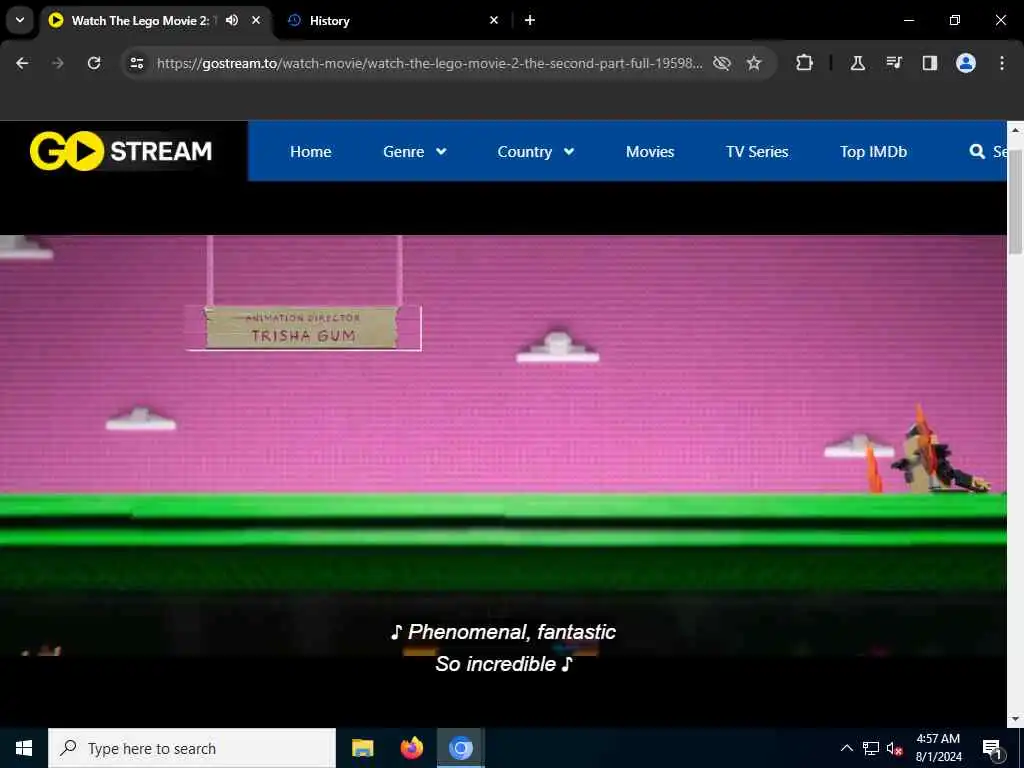Bookmark this page with the star
The height and width of the screenshot is (768, 1024).
(x=754, y=63)
